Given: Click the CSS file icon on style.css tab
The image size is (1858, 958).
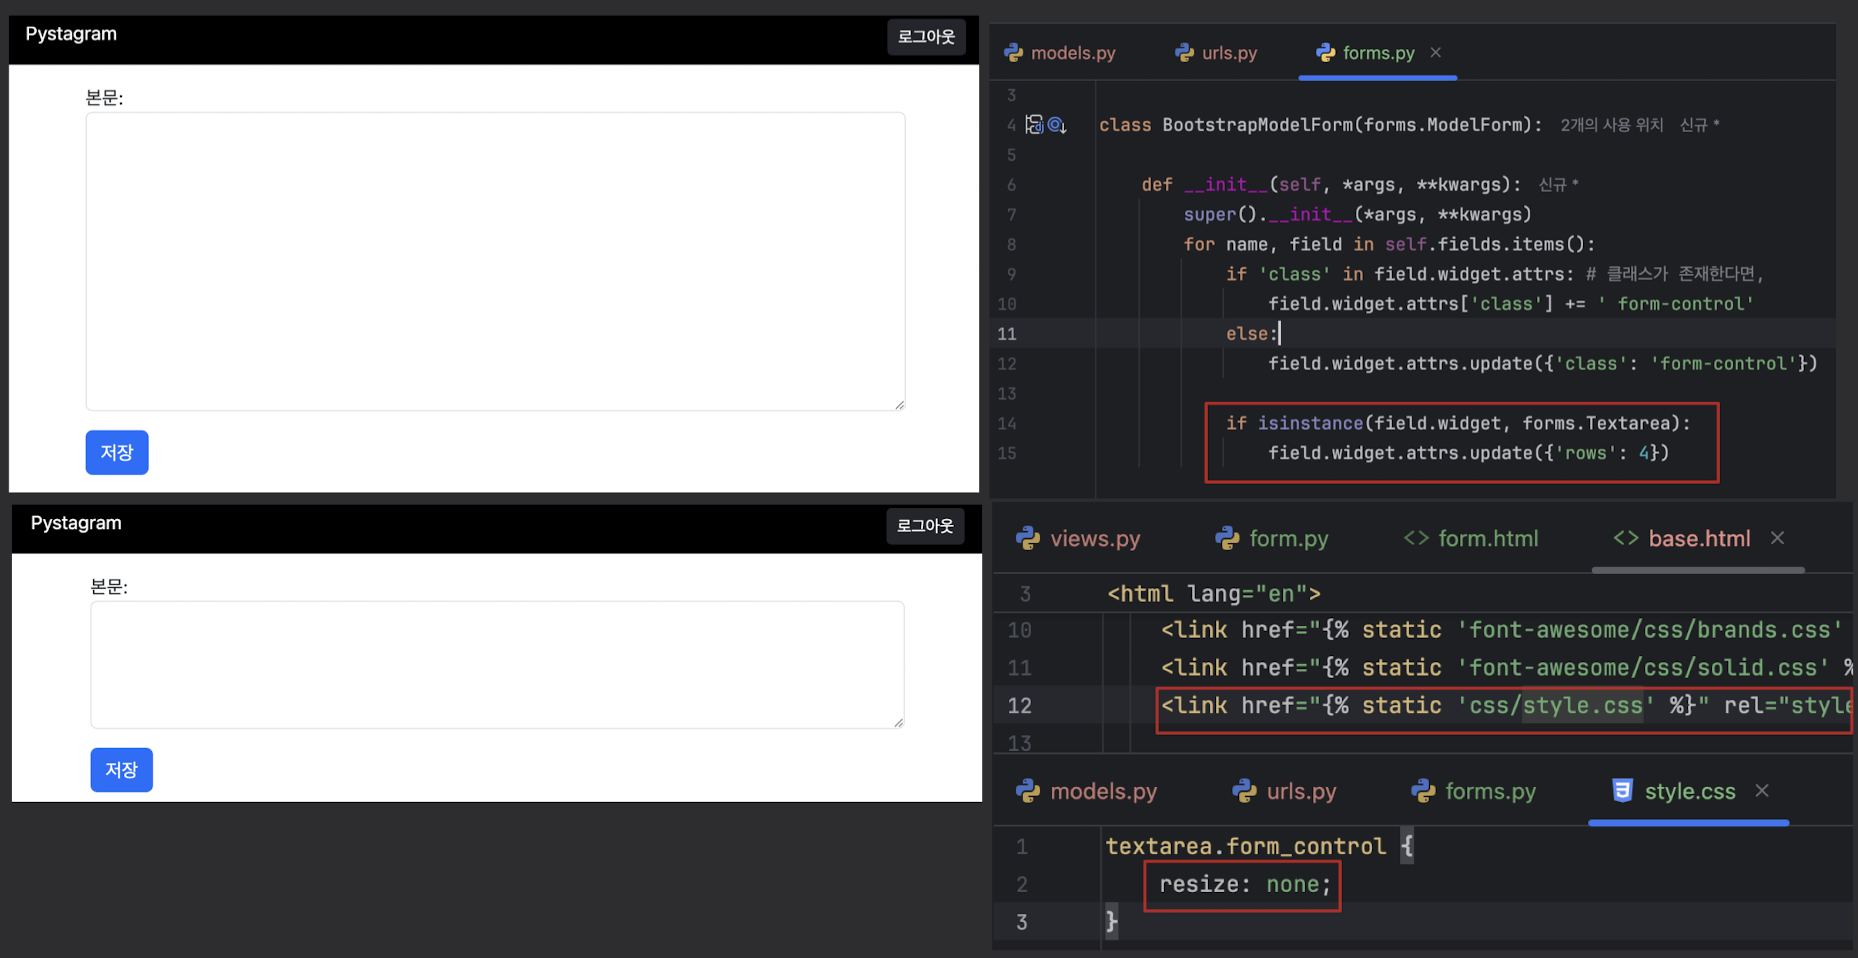Looking at the screenshot, I should pyautogui.click(x=1623, y=791).
